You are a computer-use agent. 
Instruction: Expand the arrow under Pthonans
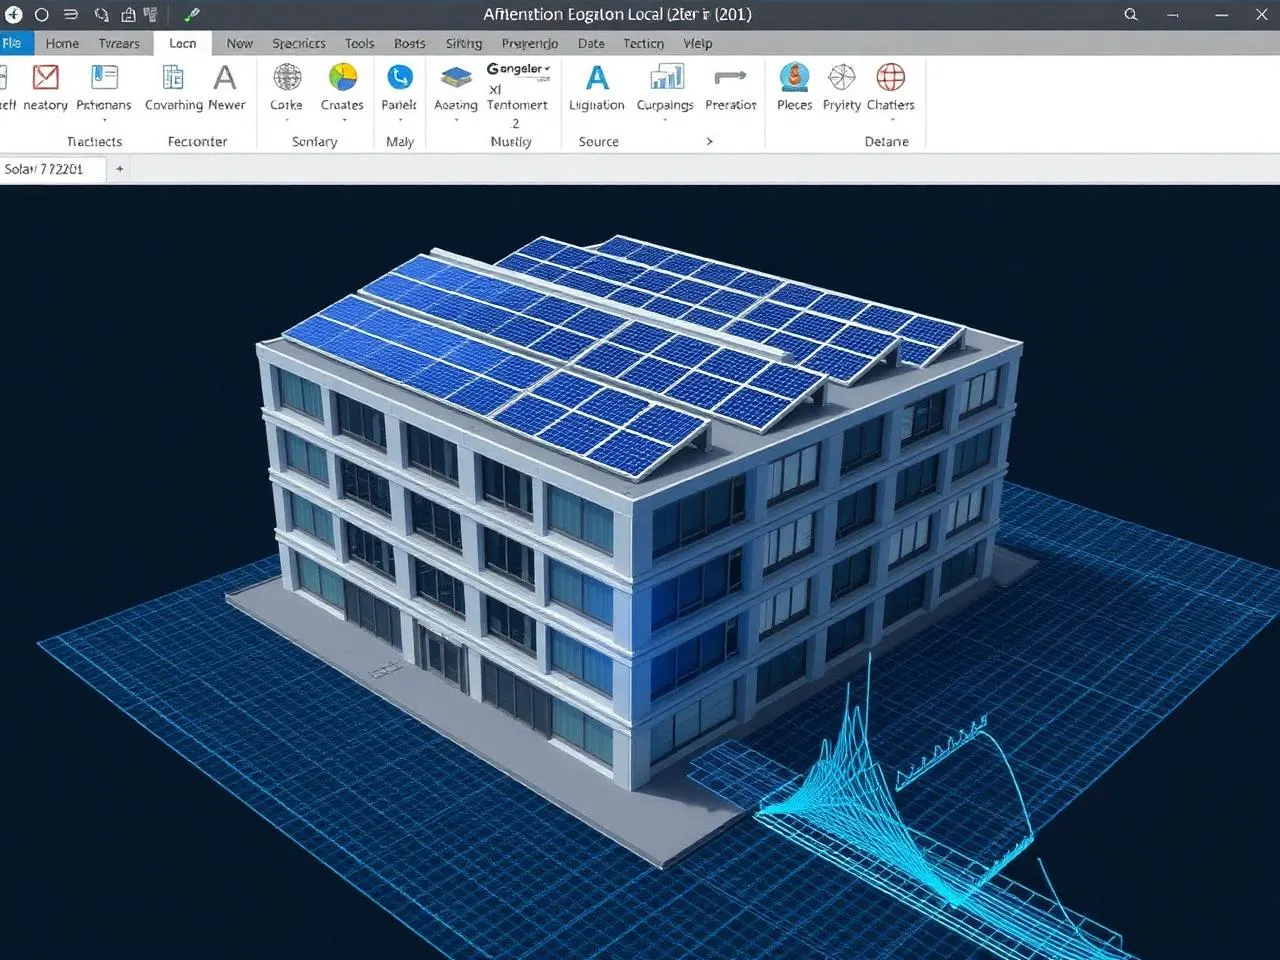104,120
